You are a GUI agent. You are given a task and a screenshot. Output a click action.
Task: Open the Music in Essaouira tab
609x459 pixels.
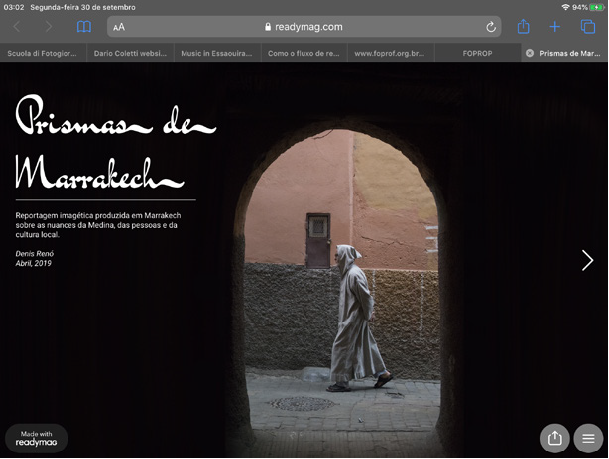tap(216, 53)
